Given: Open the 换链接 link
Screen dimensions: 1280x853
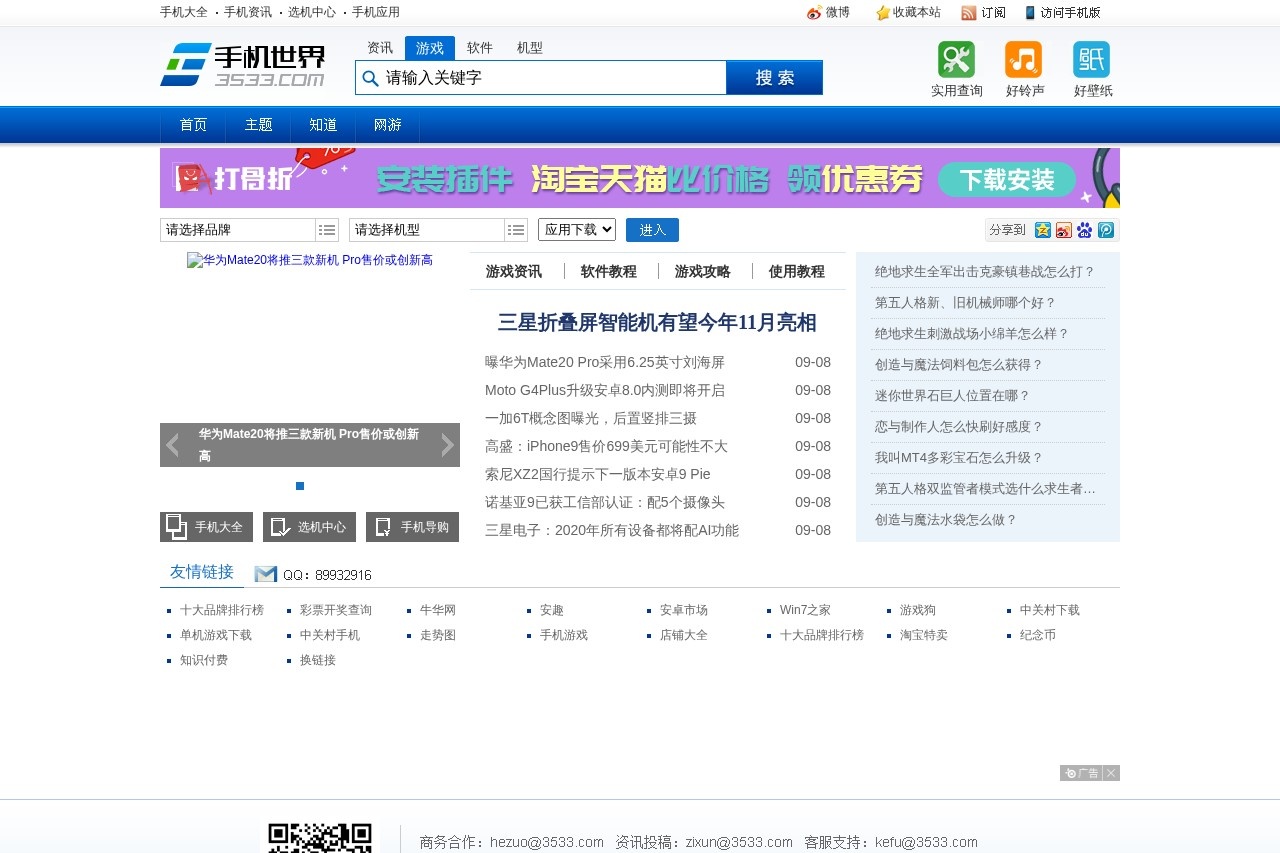Looking at the screenshot, I should click(318, 660).
